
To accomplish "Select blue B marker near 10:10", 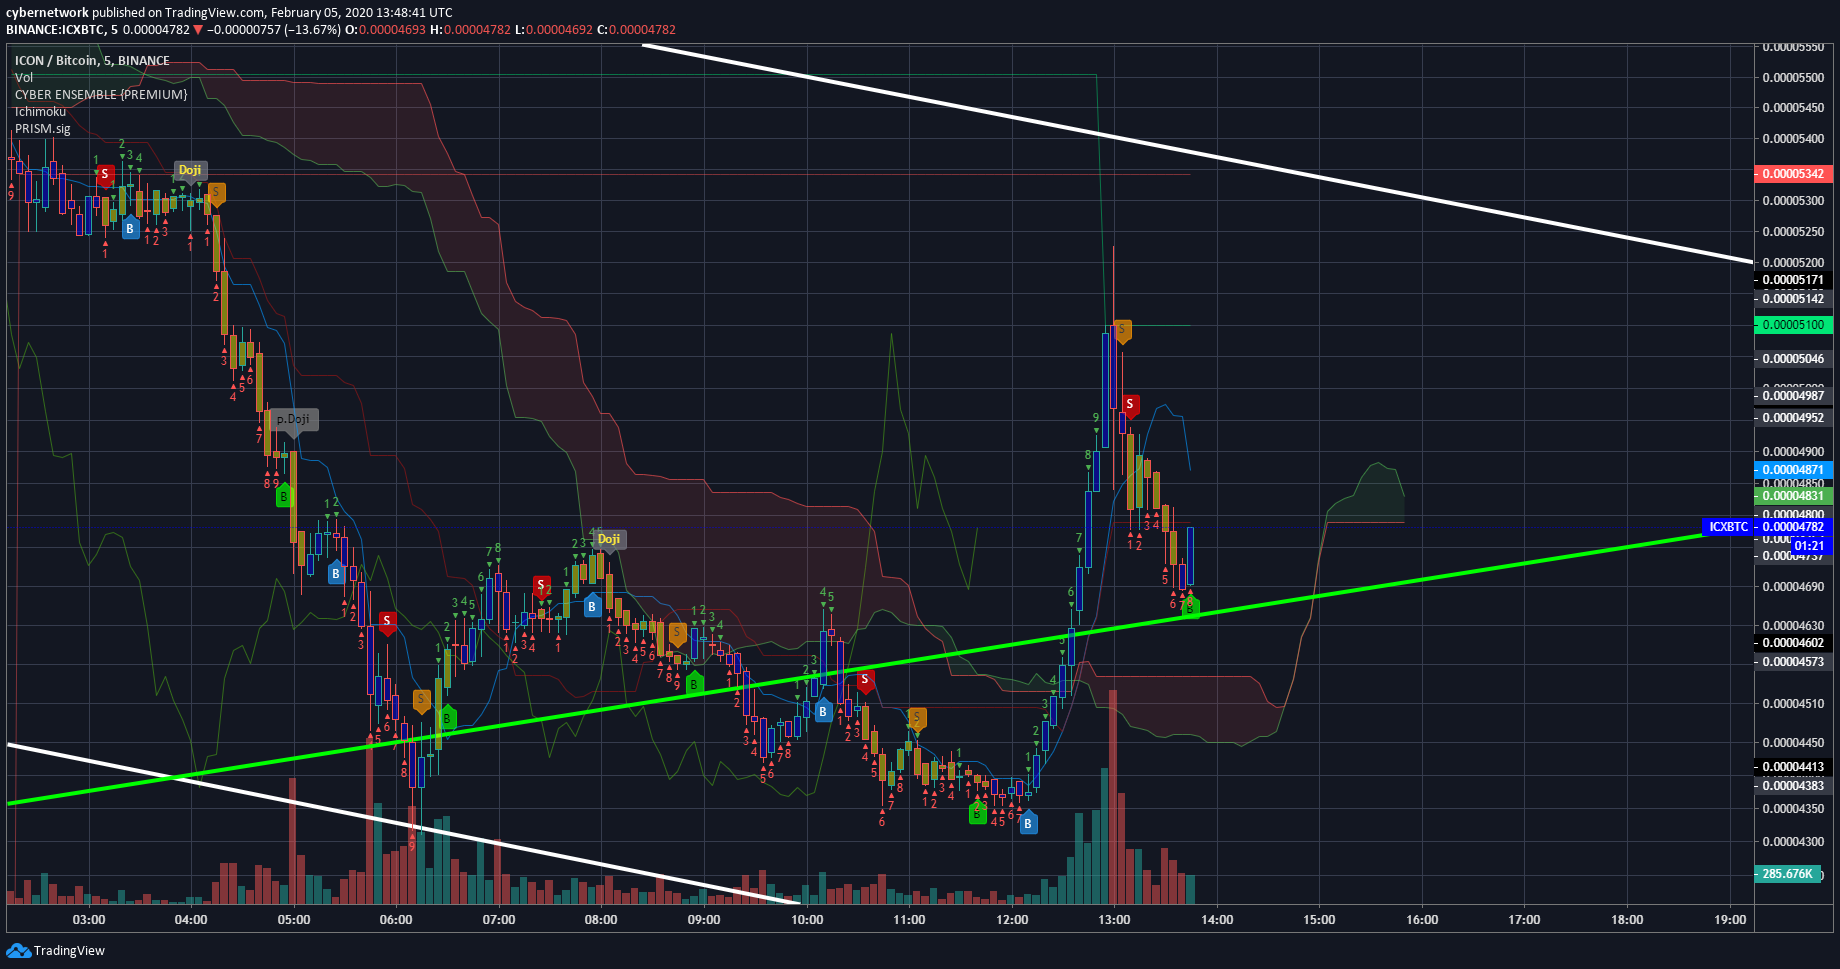I will (823, 712).
